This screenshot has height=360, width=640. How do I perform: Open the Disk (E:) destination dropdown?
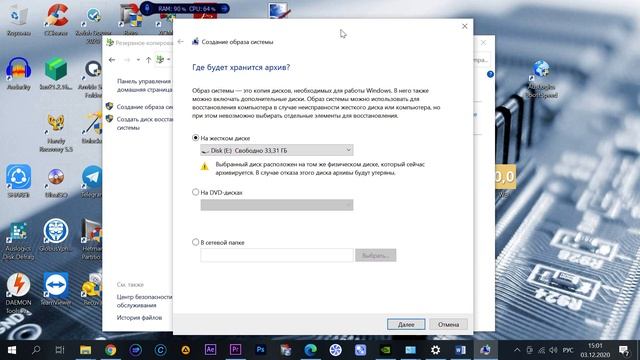277,150
